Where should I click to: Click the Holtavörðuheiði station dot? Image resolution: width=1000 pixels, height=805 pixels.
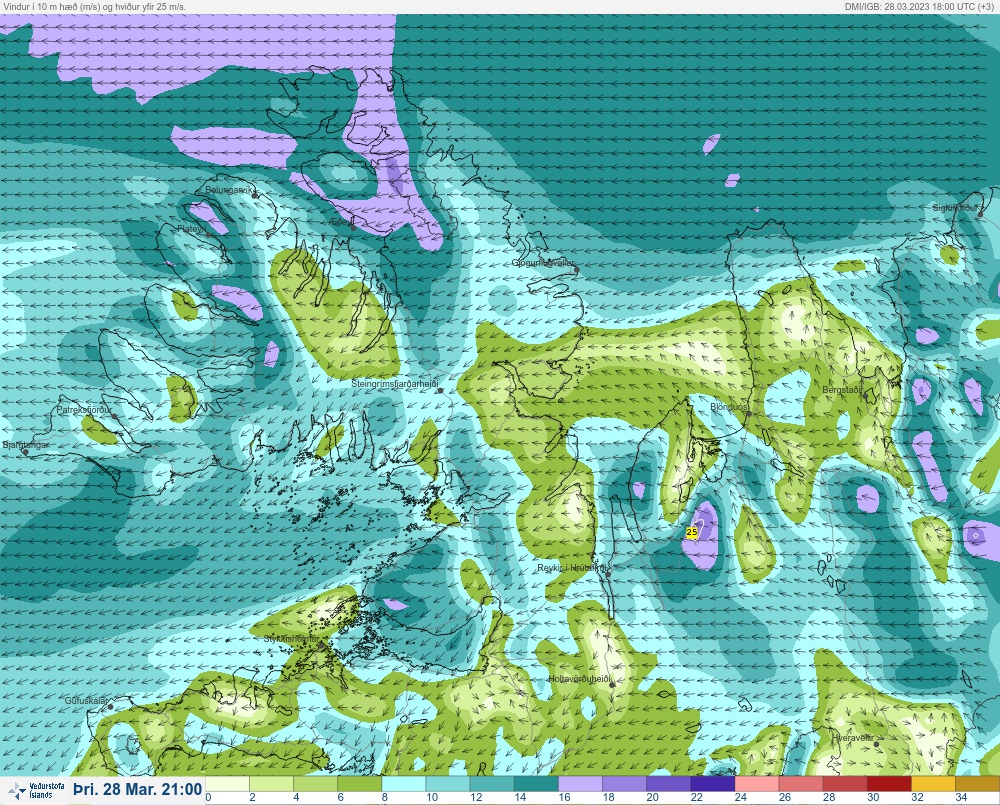612,684
